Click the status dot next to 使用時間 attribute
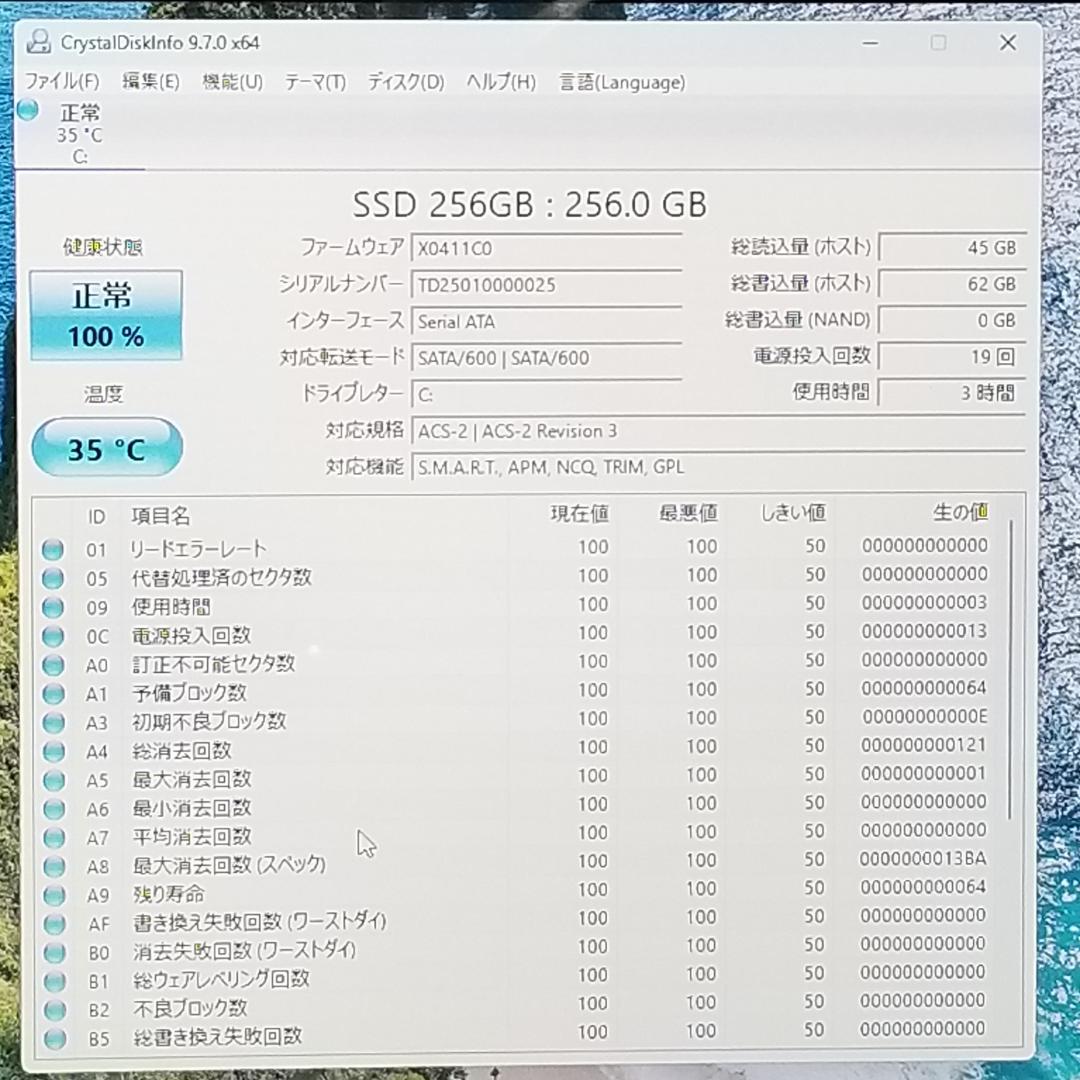Screen dimensions: 1080x1080 (x=52, y=606)
